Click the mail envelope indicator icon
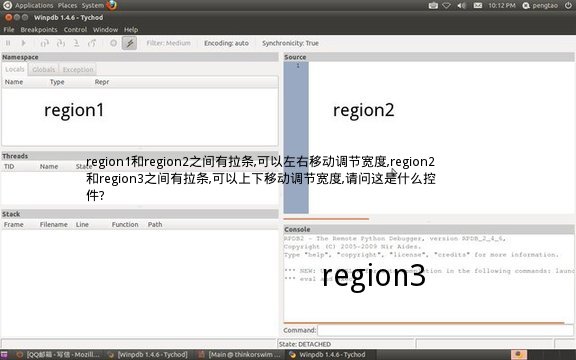This screenshot has width=576, height=360. point(478,6)
